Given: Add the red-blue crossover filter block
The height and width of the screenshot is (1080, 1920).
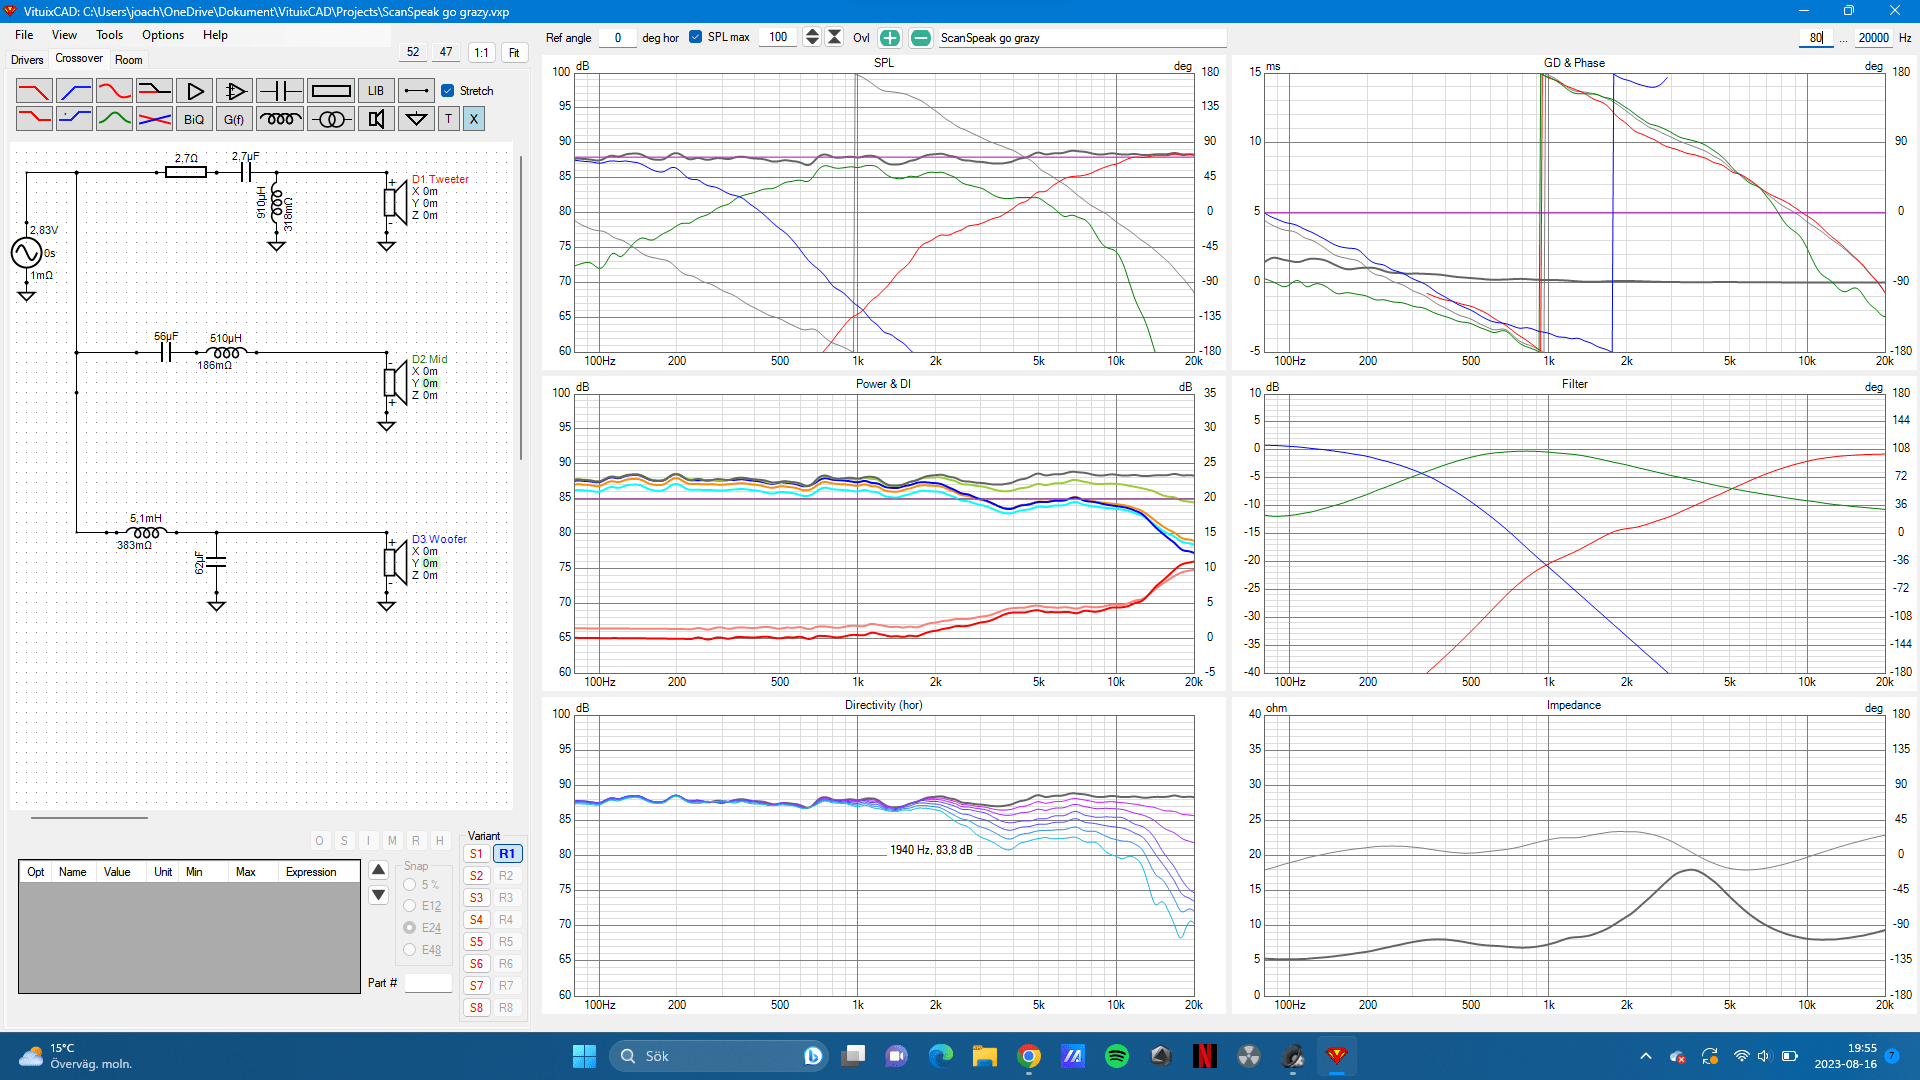Looking at the screenshot, I should pyautogui.click(x=154, y=119).
